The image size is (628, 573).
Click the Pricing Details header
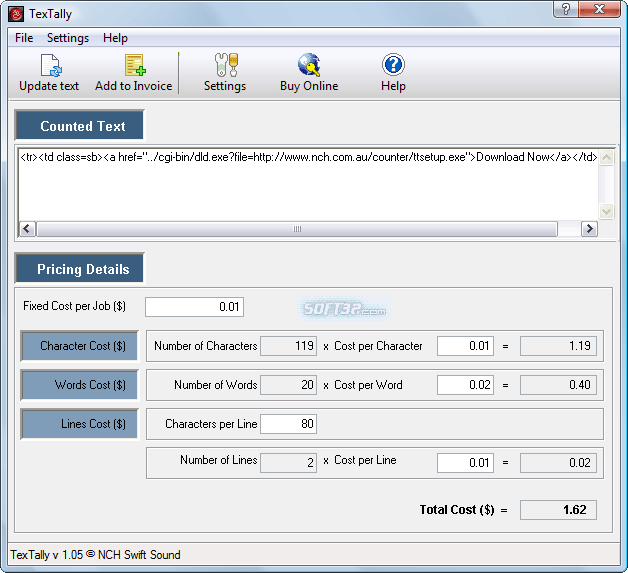tap(79, 268)
